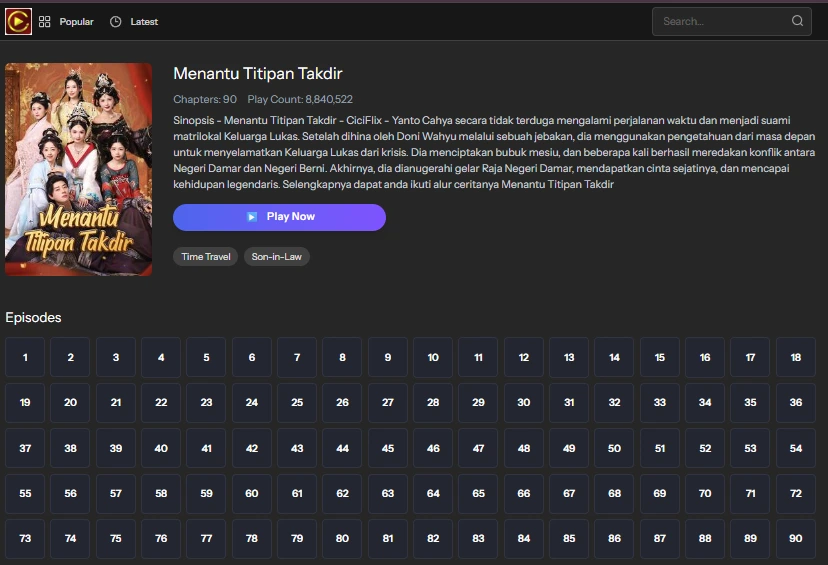Choose episode 45
The width and height of the screenshot is (828, 565).
[388, 449]
